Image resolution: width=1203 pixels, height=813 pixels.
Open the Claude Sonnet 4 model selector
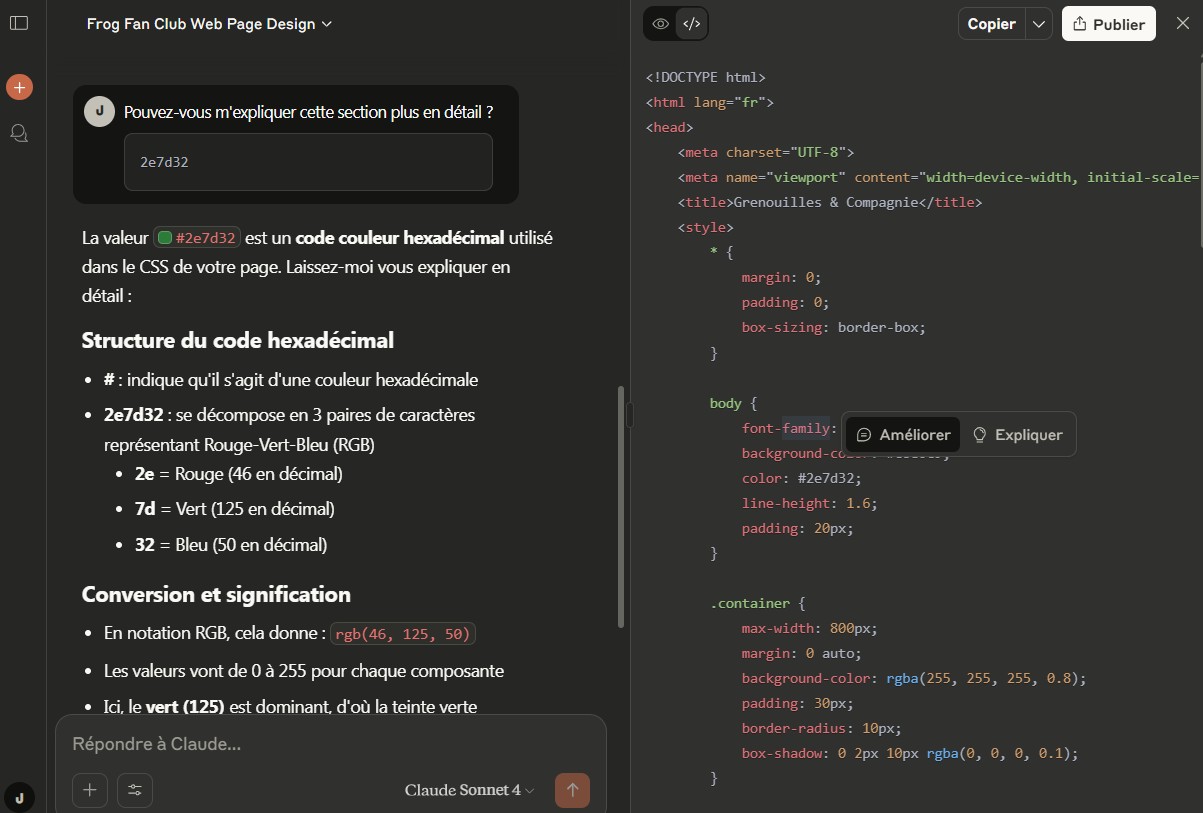[469, 790]
